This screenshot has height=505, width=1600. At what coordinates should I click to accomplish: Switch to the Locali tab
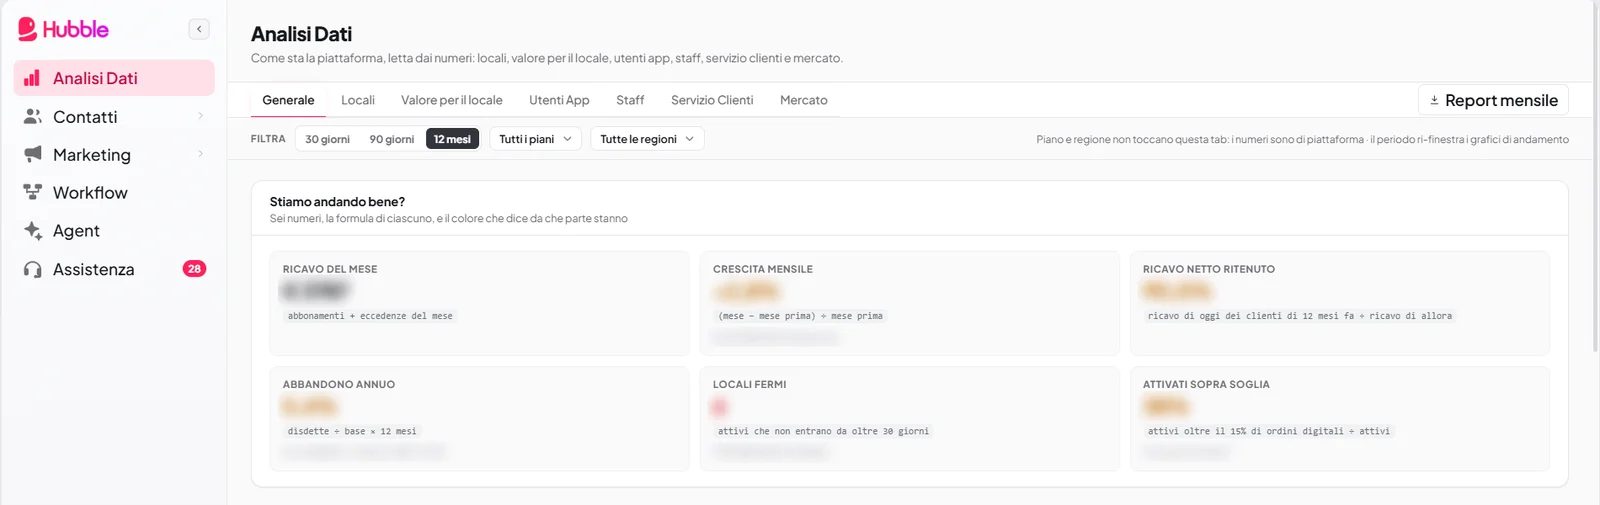pos(358,100)
